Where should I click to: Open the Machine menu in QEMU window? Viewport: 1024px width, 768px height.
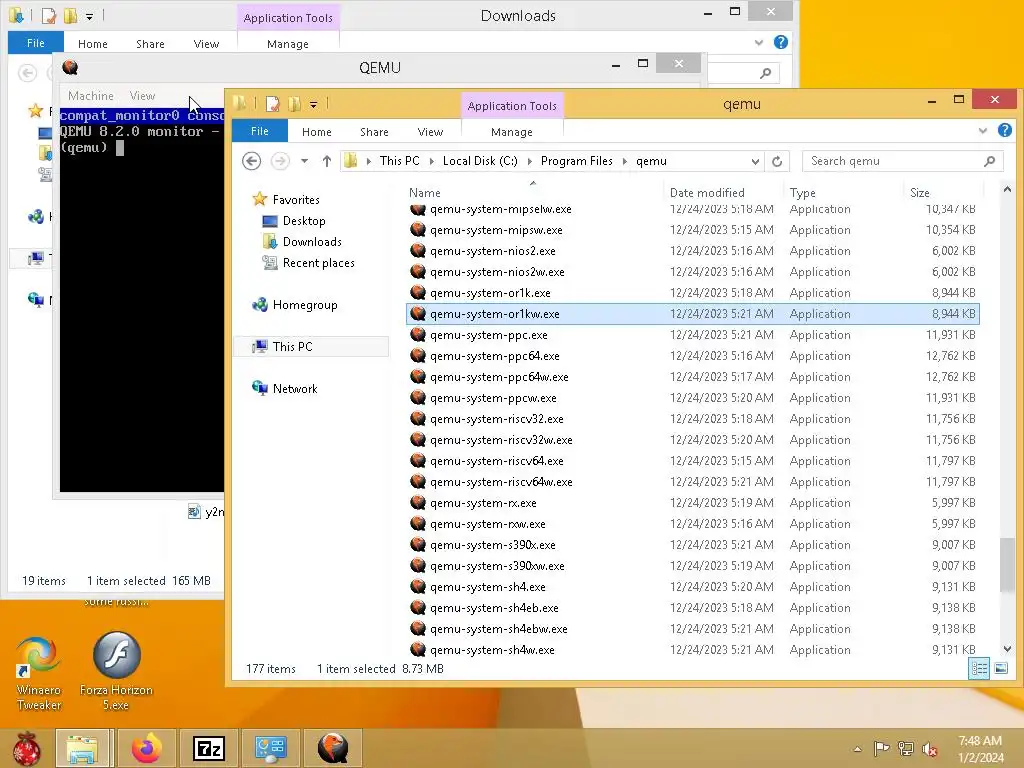(x=91, y=96)
